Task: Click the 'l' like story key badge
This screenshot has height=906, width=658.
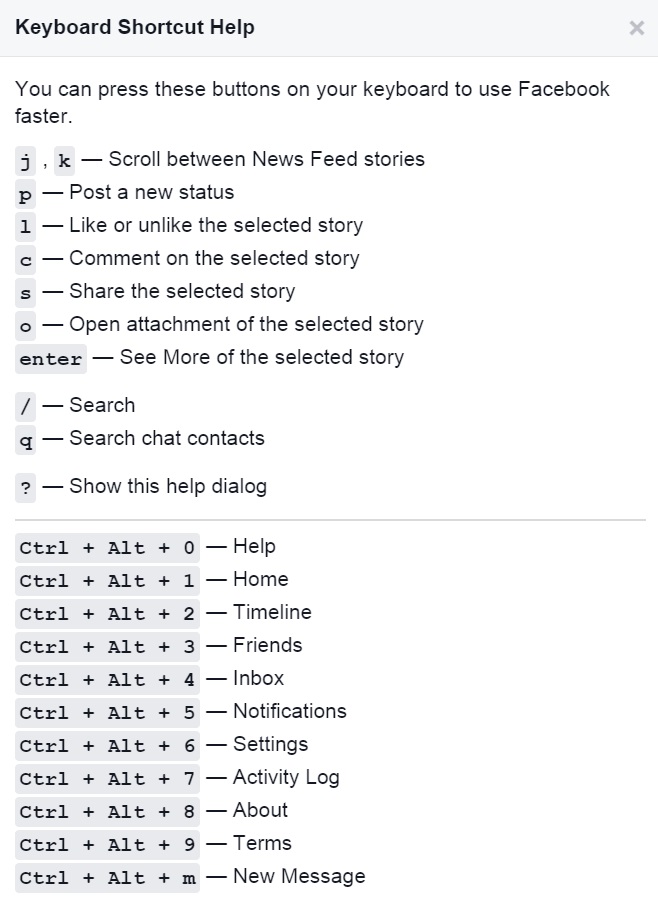Action: coord(26,226)
